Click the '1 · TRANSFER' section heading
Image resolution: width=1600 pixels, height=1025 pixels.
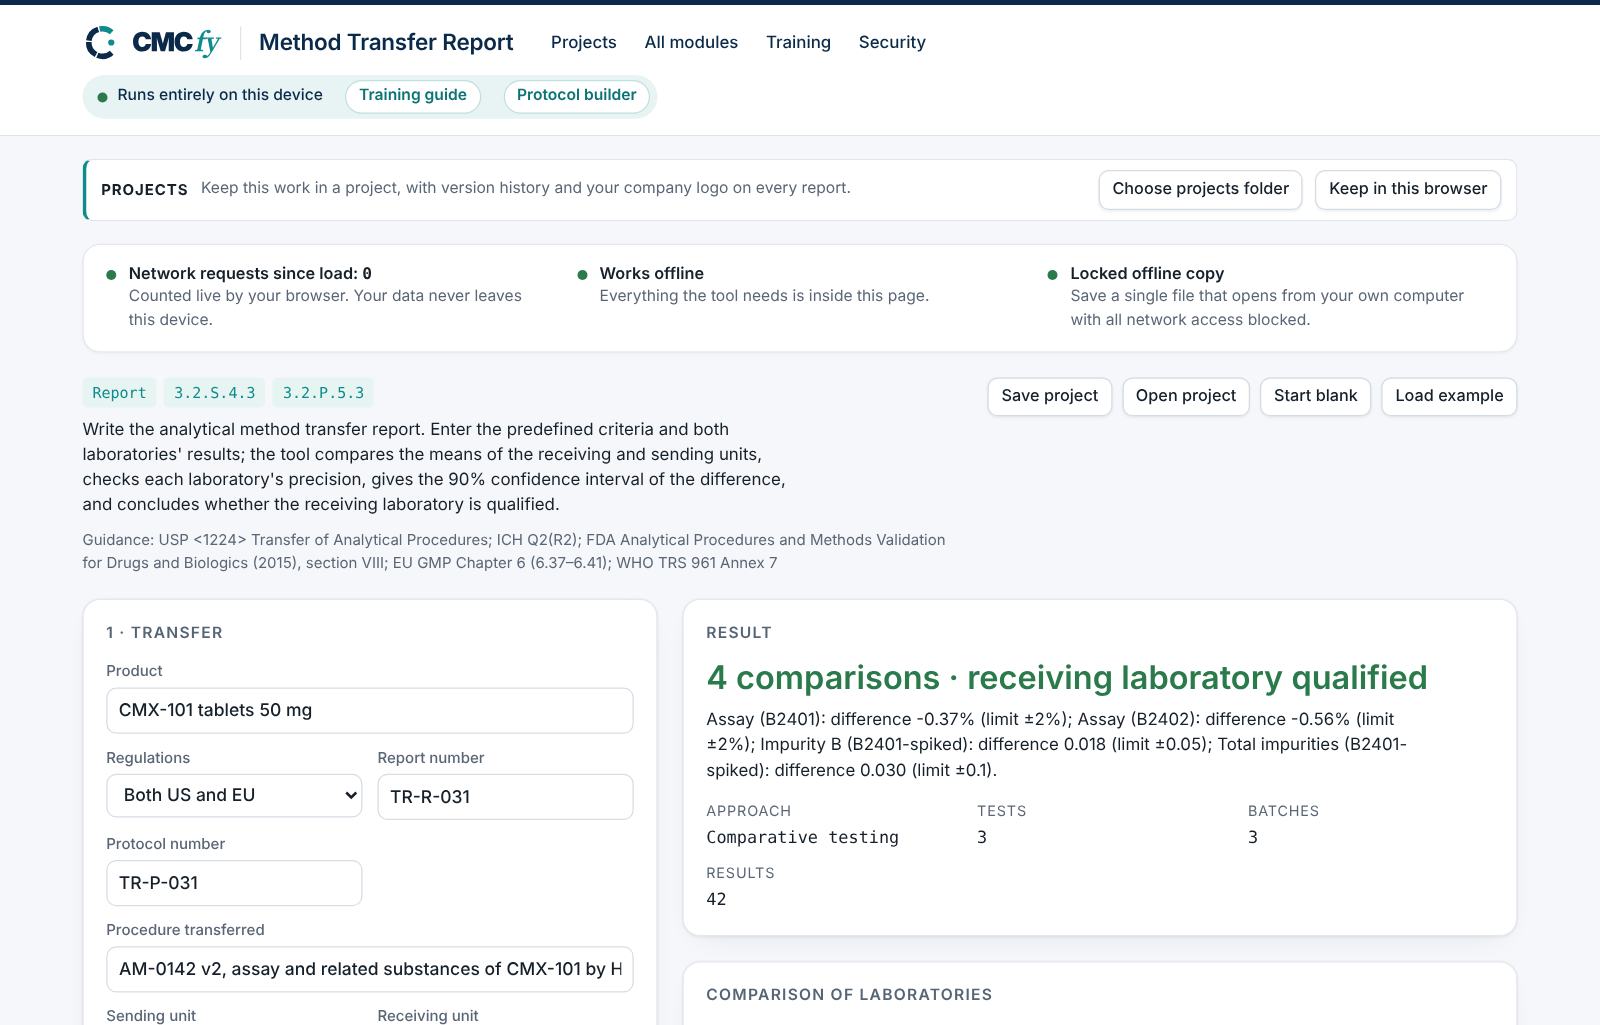pyautogui.click(x=165, y=632)
